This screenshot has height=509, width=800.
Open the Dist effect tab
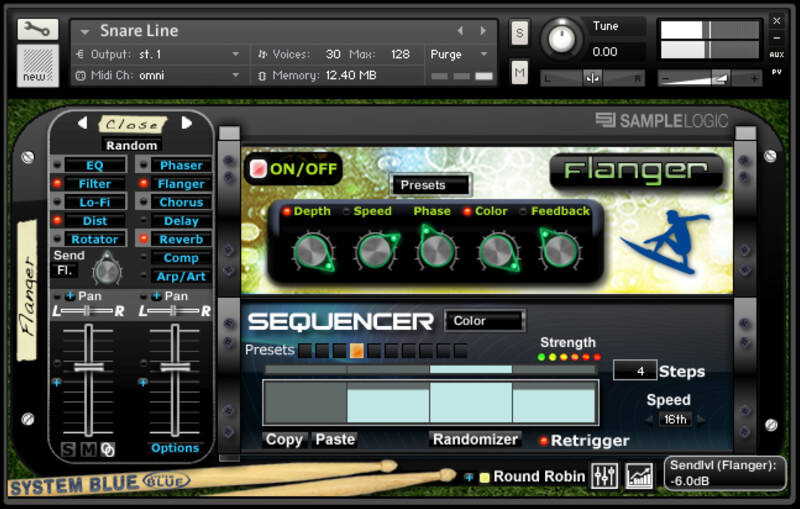95,221
